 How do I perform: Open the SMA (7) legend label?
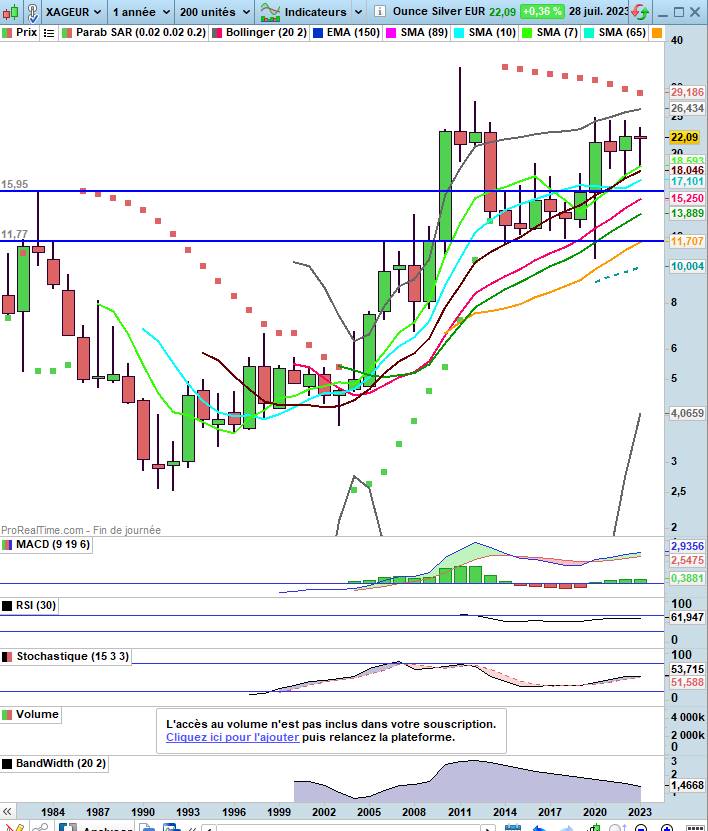coord(557,32)
